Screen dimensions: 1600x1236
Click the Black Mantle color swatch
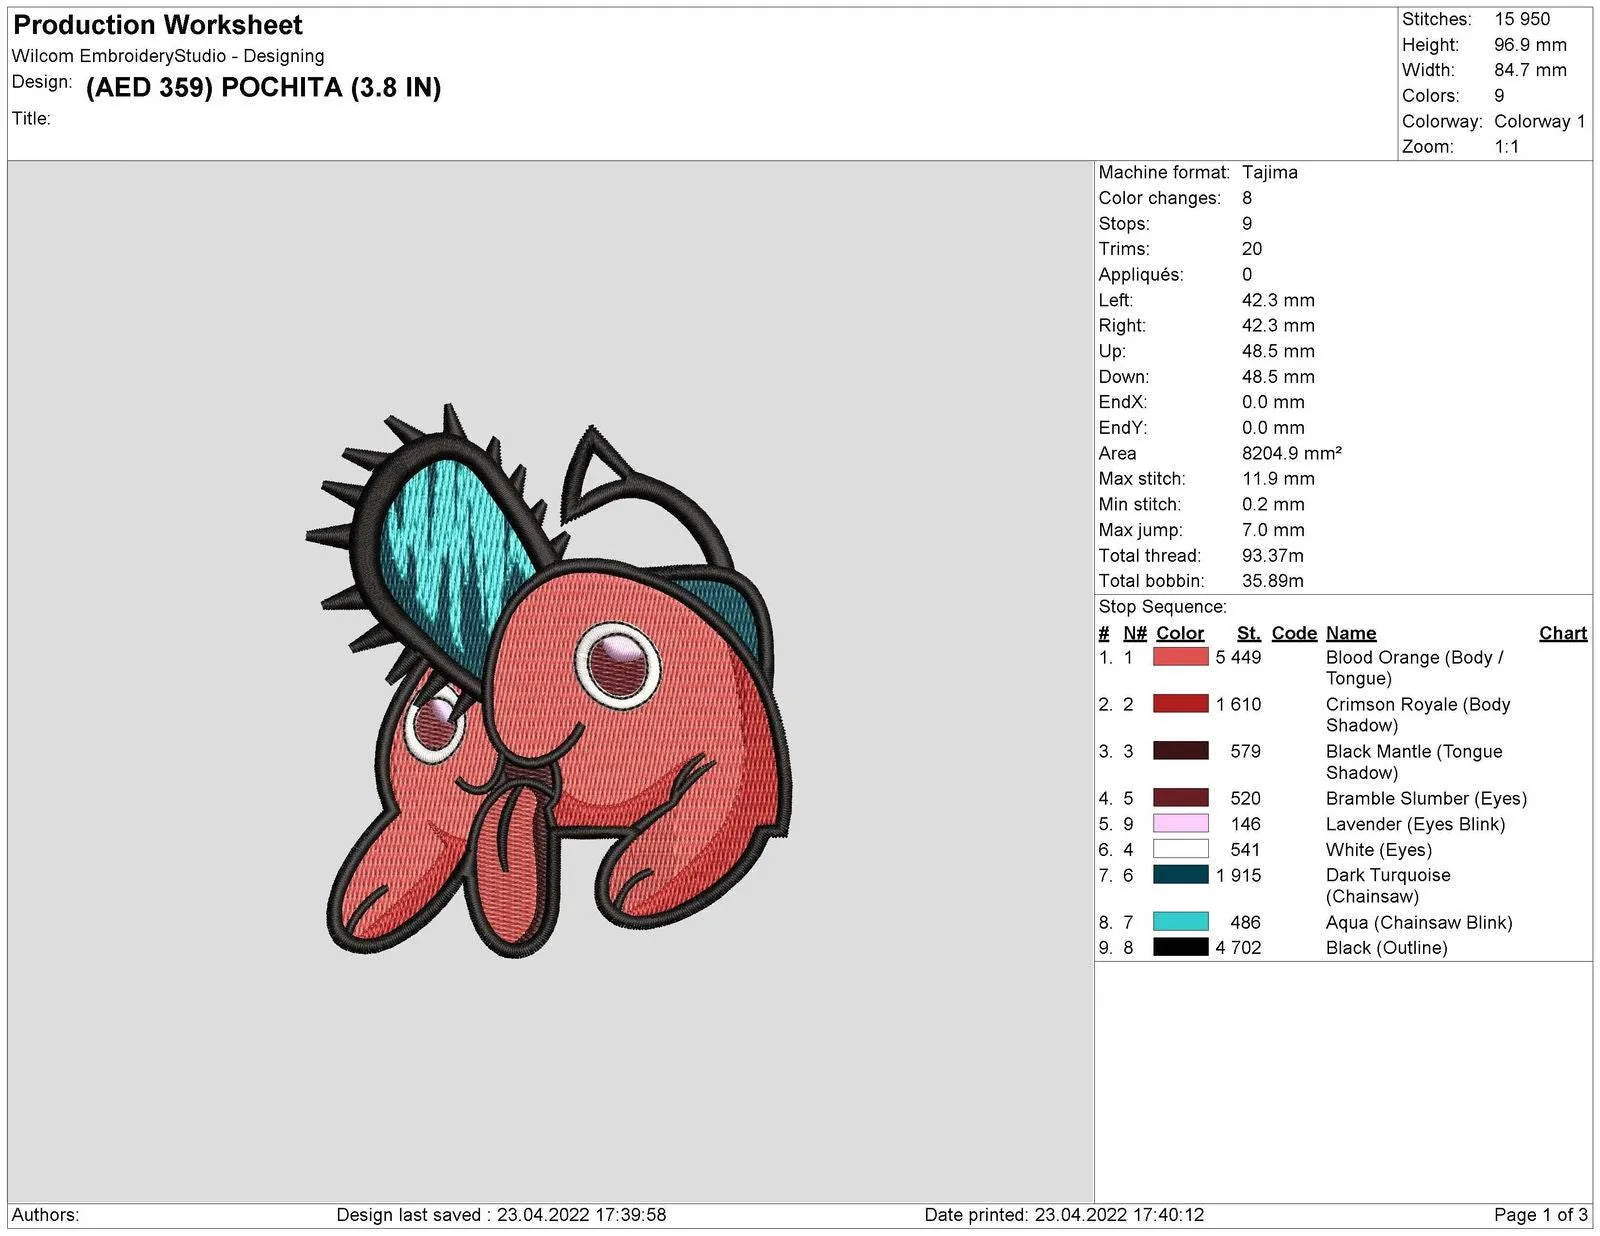[x=1180, y=751]
